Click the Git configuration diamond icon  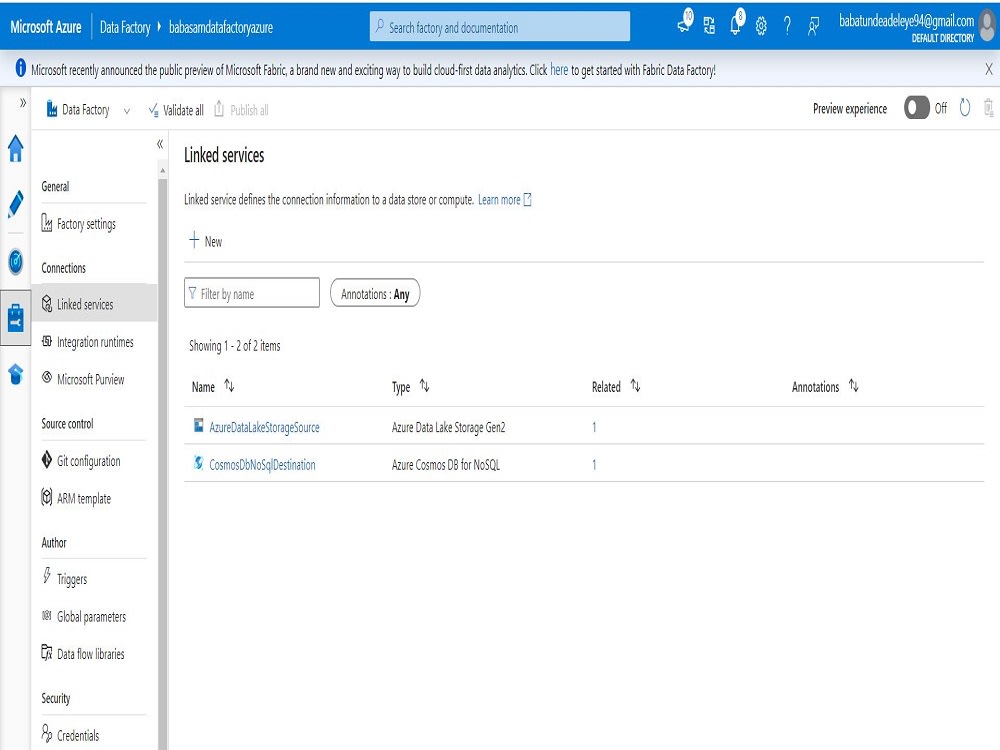pyautogui.click(x=47, y=460)
